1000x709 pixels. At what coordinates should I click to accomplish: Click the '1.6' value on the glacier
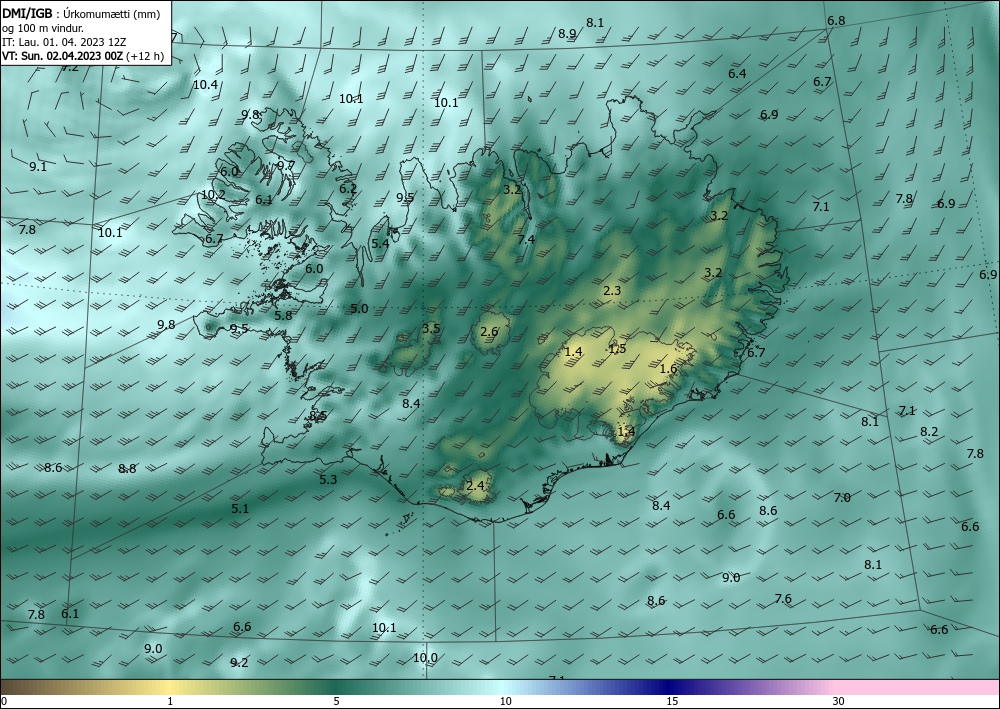pyautogui.click(x=668, y=369)
